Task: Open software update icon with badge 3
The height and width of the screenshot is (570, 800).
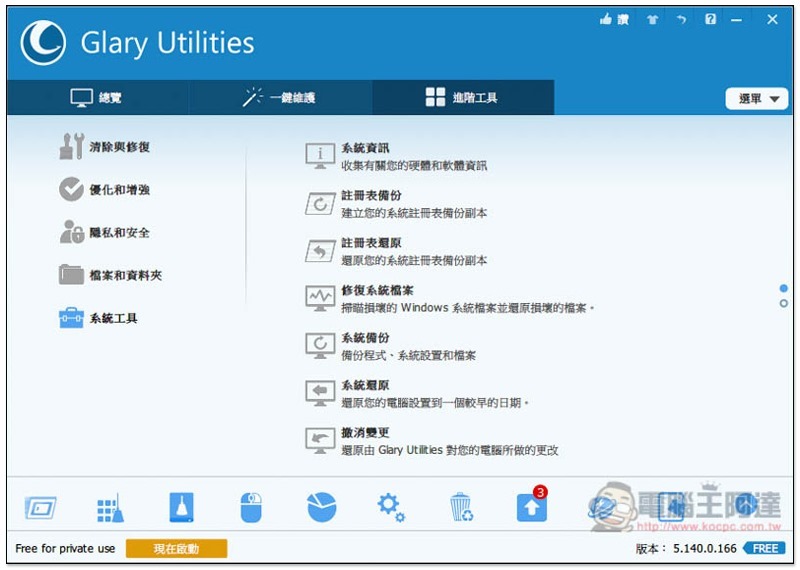Action: tap(532, 504)
